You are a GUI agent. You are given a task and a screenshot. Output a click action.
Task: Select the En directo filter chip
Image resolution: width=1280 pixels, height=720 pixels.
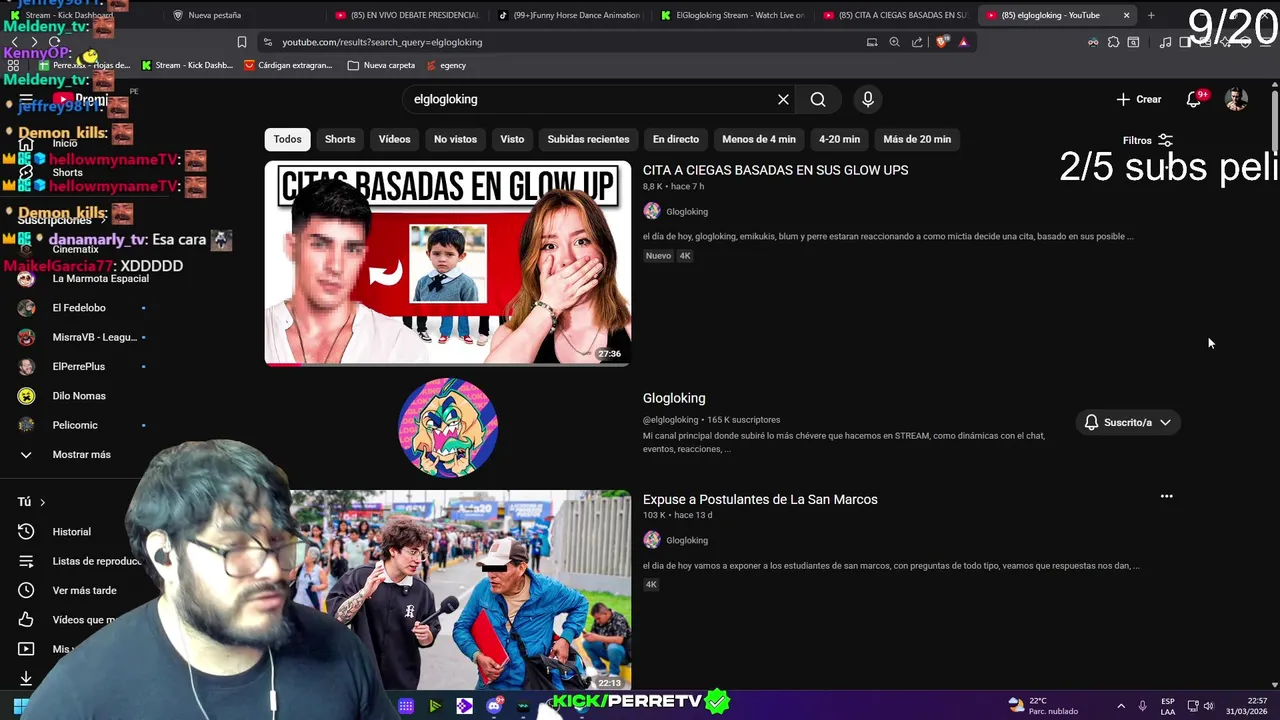[676, 139]
